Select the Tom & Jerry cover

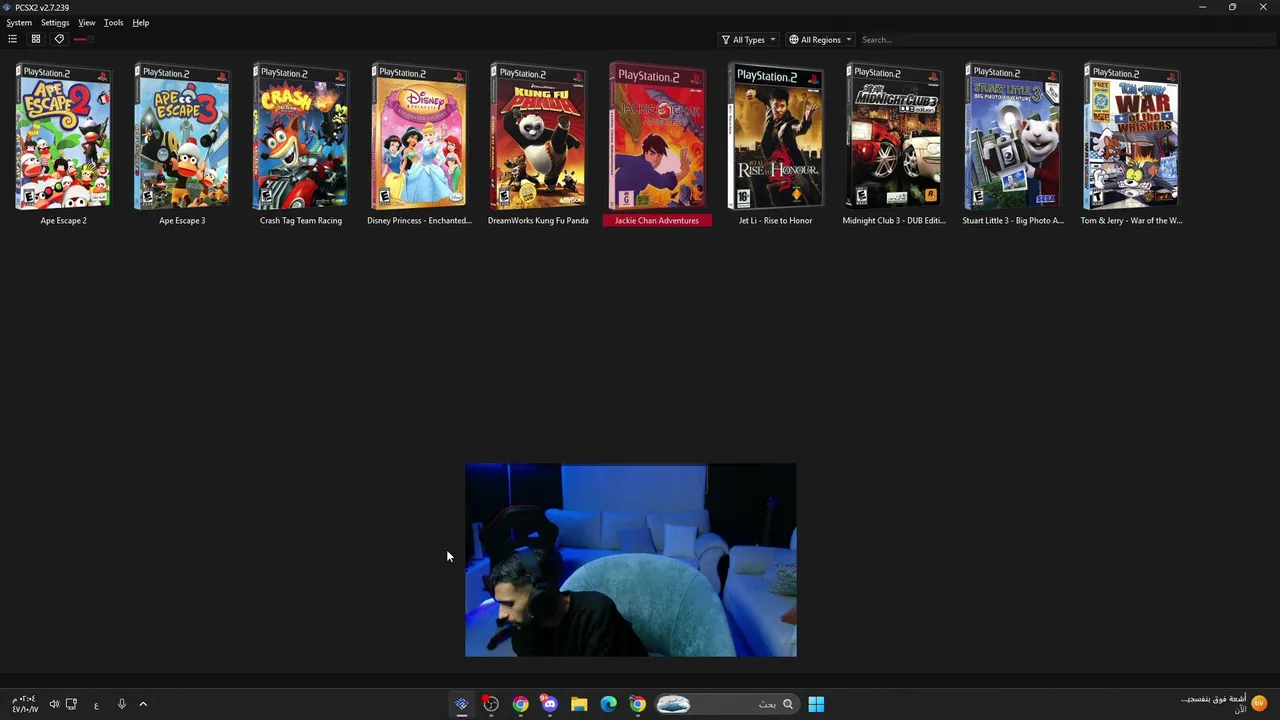click(1132, 138)
